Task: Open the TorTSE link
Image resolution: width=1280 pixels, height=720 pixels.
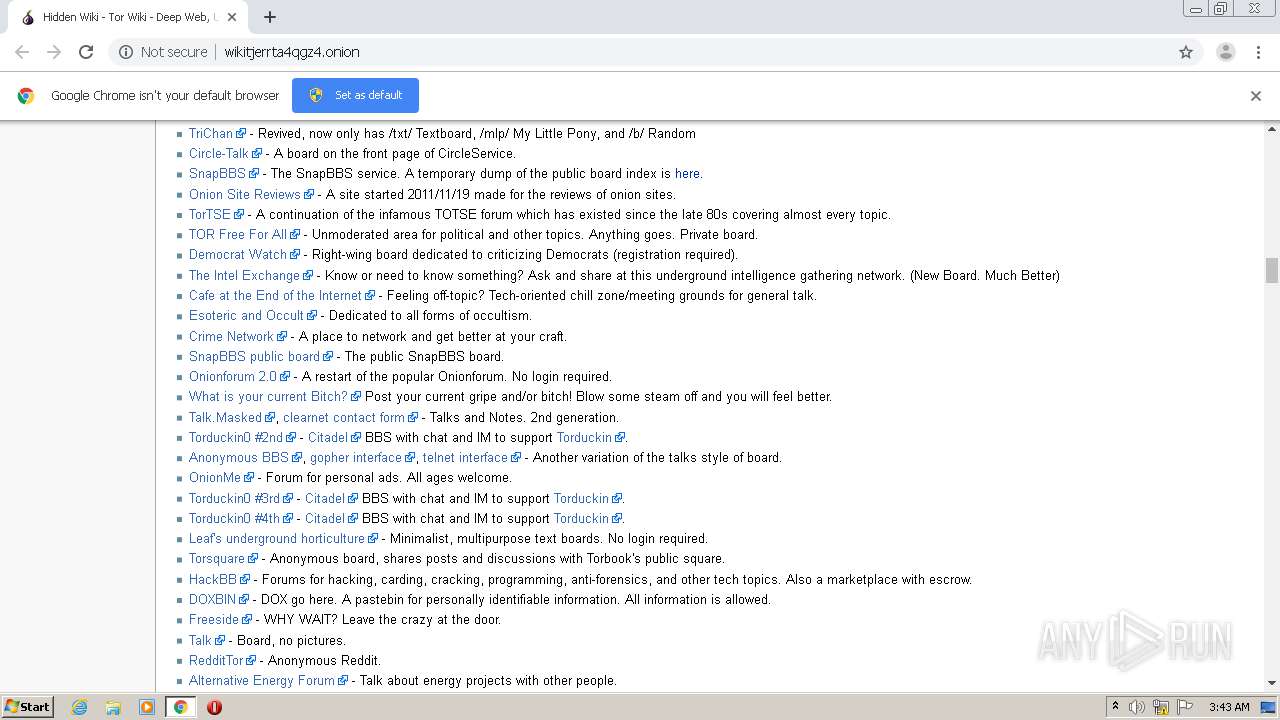Action: pyautogui.click(x=210, y=214)
